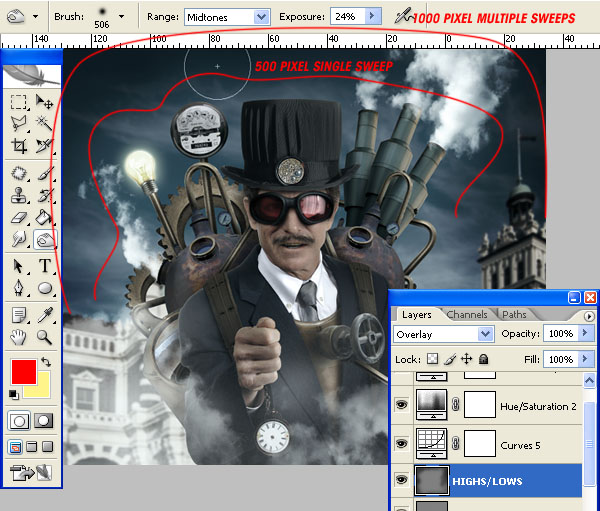Switch to the Channels tab
The height and width of the screenshot is (511, 600).
click(467, 315)
